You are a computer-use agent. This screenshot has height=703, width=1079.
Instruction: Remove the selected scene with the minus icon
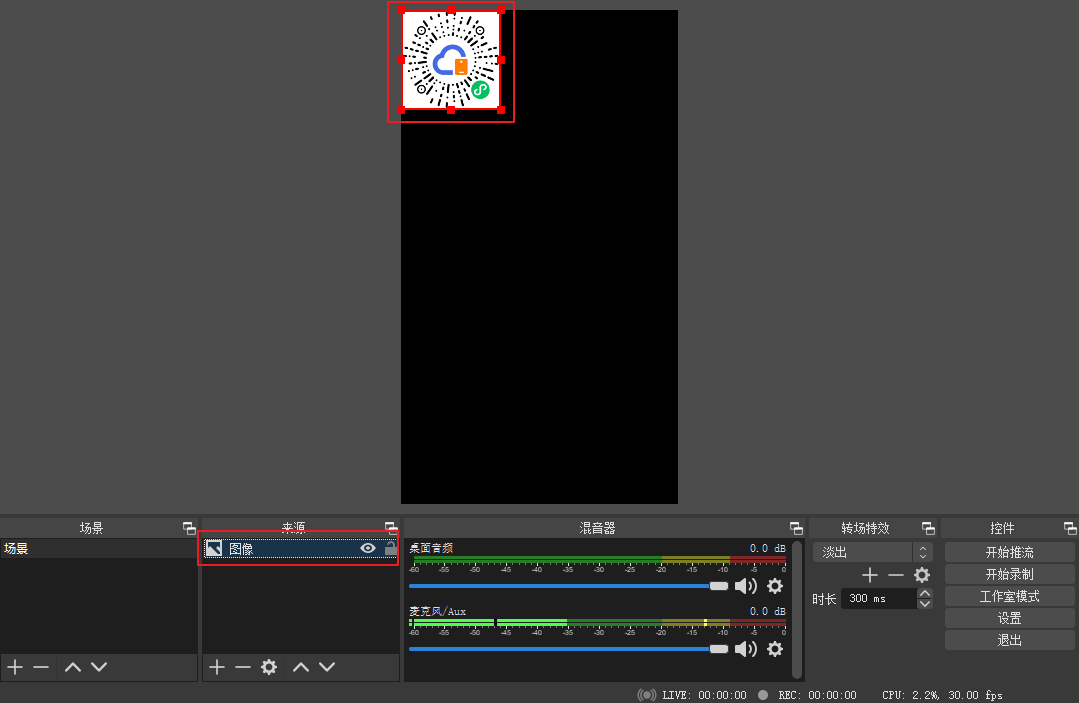41,667
